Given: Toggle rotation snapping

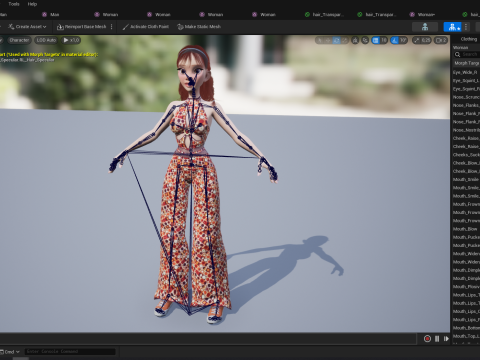Looking at the screenshot, I should coord(395,40).
